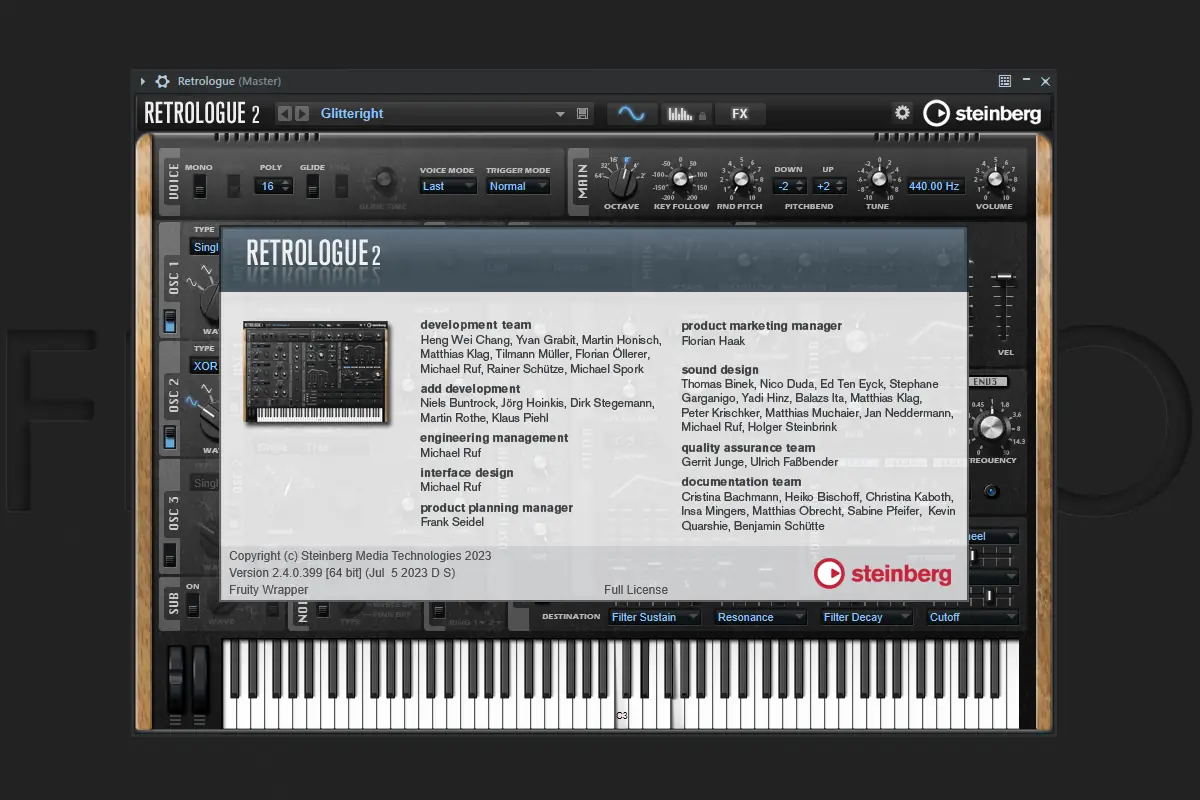Open the Trigger Mode dropdown showing Normal
Image resolution: width=1200 pixels, height=800 pixels.
click(518, 186)
